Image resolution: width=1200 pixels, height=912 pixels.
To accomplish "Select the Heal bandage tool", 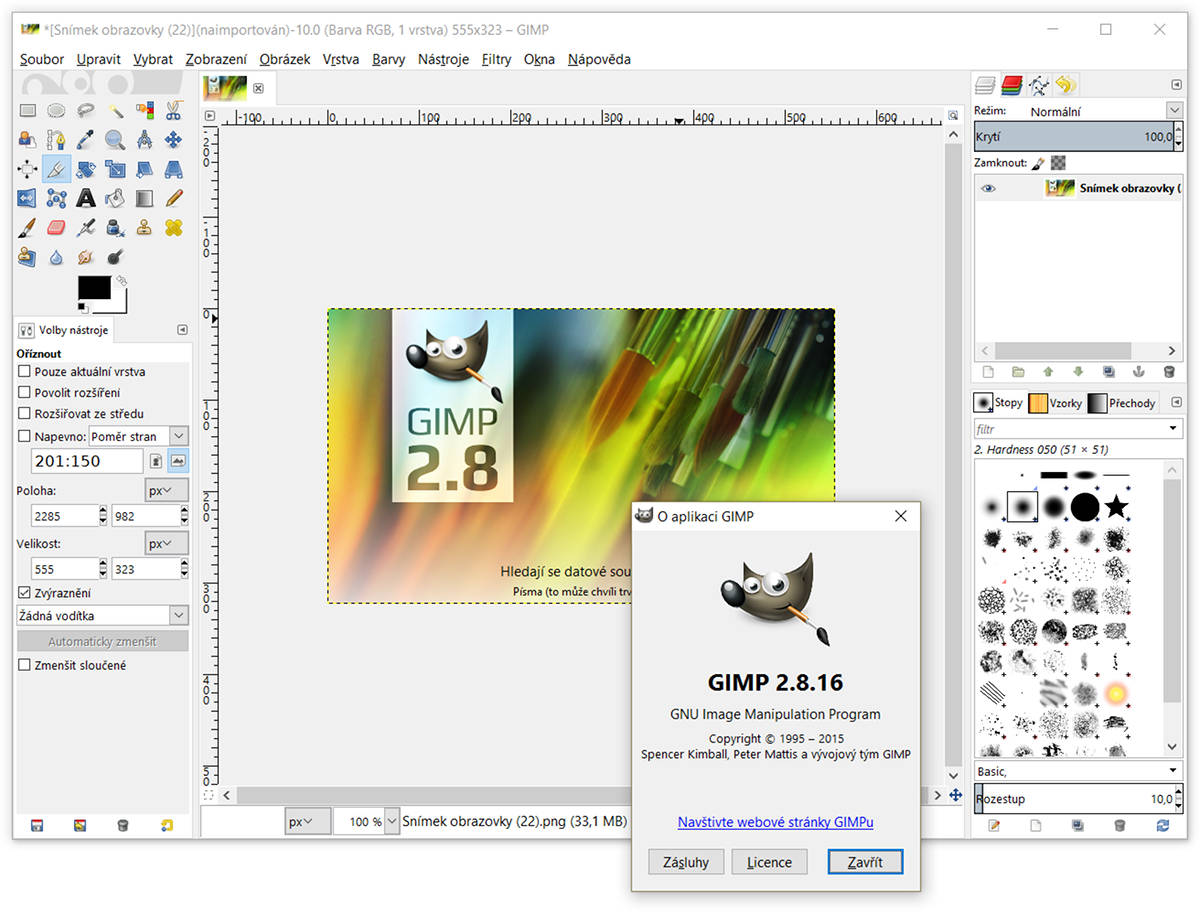I will pyautogui.click(x=174, y=228).
